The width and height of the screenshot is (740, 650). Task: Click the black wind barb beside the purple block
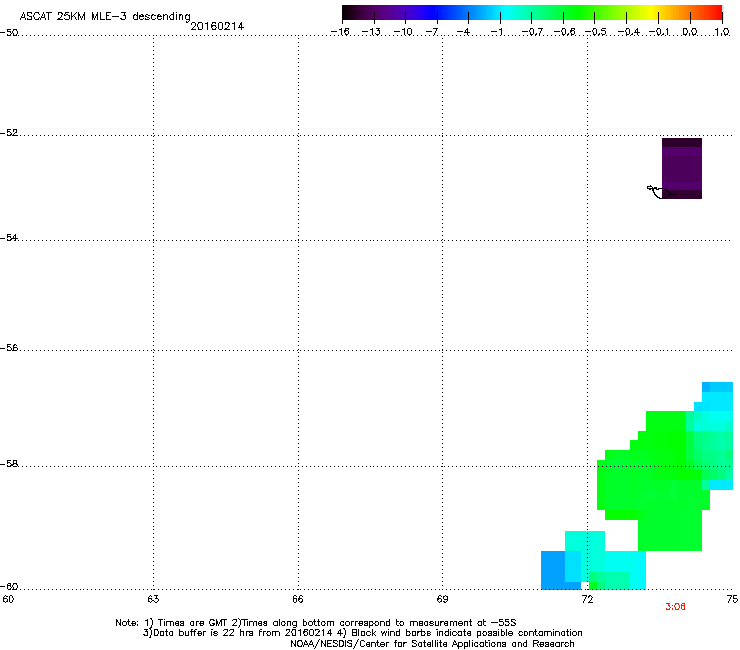click(660, 192)
